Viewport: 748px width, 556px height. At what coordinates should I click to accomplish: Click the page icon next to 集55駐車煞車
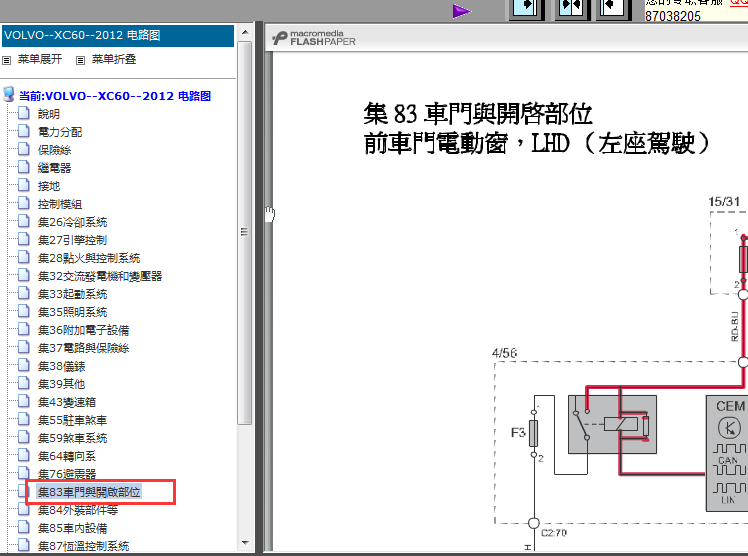pos(23,419)
